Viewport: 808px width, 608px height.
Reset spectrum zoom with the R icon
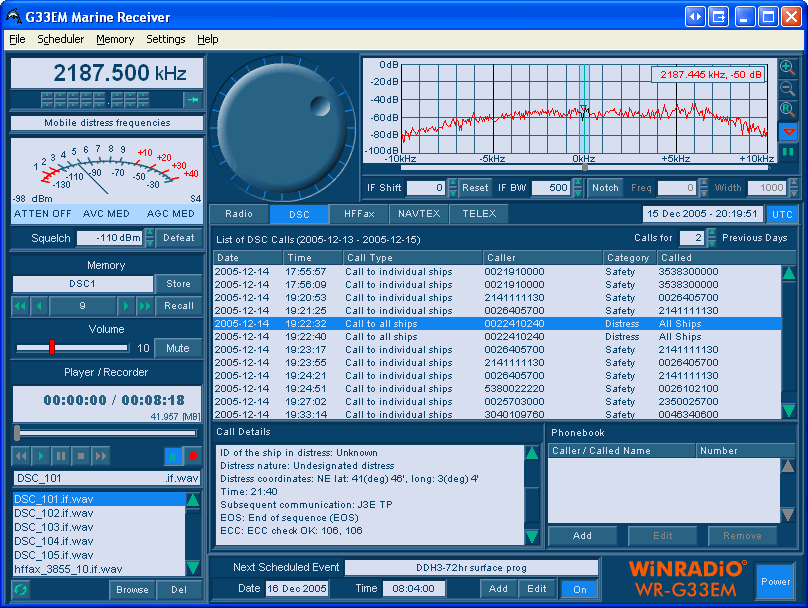788,106
